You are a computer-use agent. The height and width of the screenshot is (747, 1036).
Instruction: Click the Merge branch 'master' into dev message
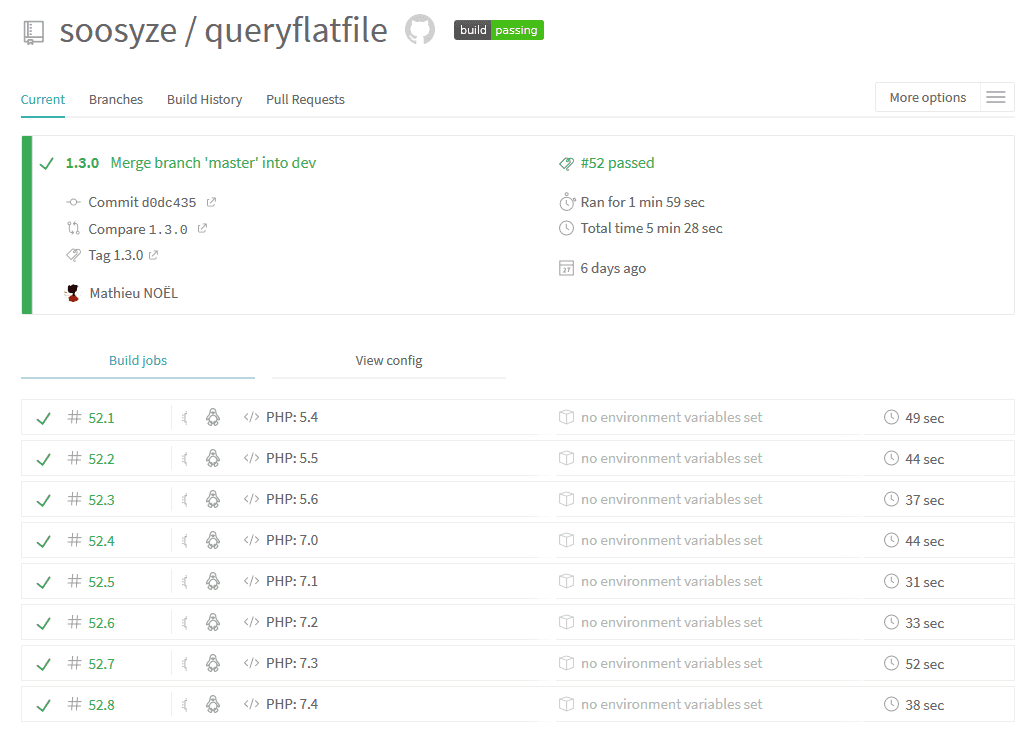[213, 163]
